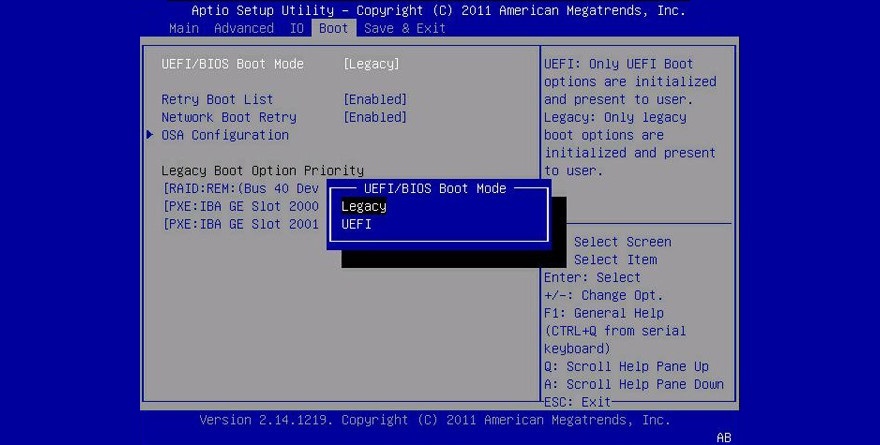The image size is (880, 445).
Task: Select the IO tab
Action: [x=296, y=28]
